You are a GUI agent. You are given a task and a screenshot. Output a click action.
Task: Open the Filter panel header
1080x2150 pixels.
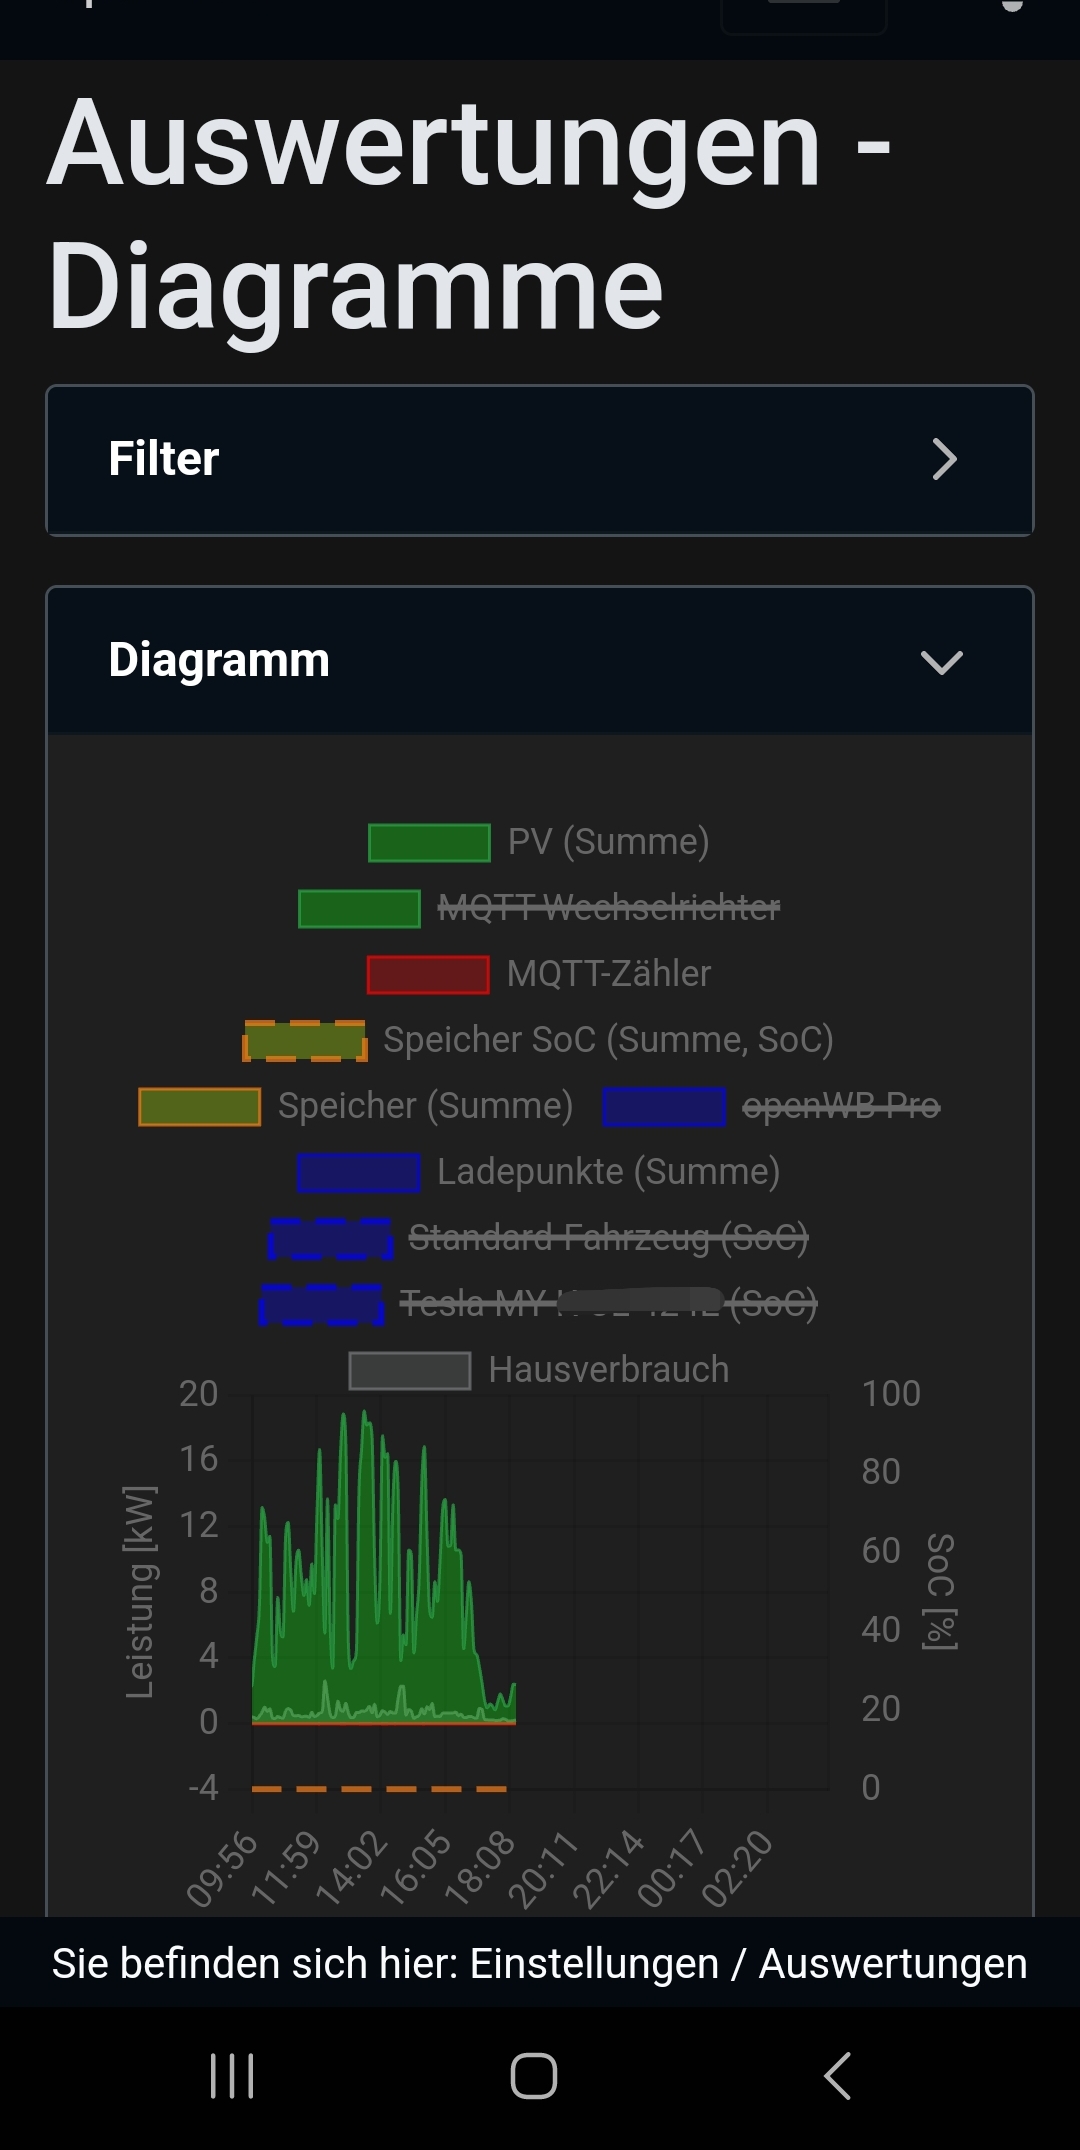540,460
